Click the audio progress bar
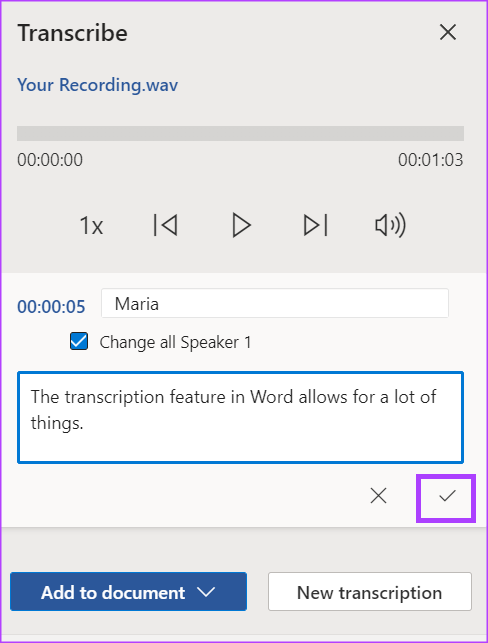488x643 pixels. [x=240, y=134]
